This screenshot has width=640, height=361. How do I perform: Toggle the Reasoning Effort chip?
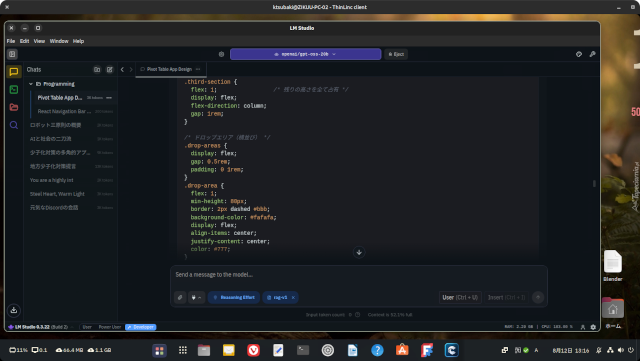[234, 297]
